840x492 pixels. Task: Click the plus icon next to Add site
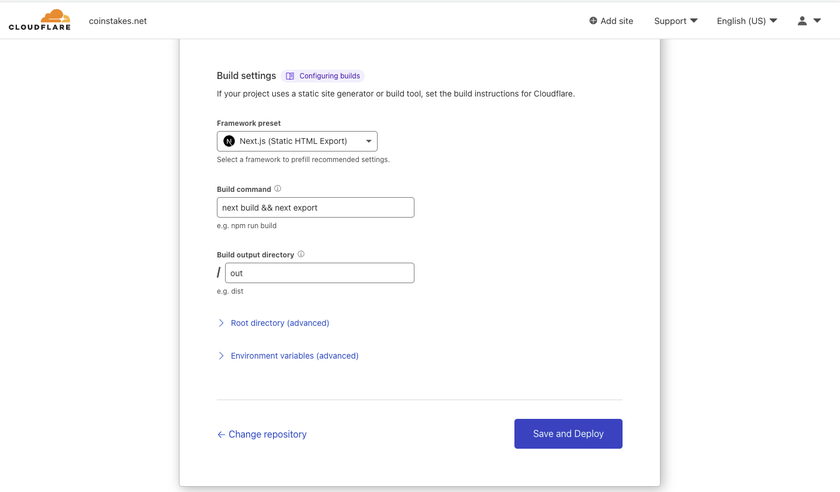pyautogui.click(x=593, y=20)
